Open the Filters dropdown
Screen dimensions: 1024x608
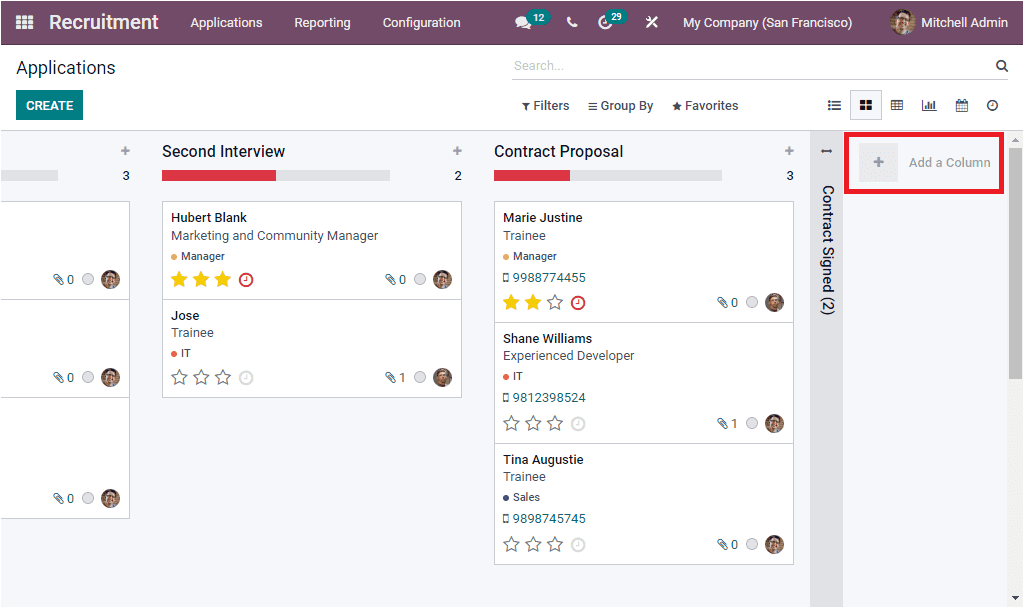click(x=545, y=105)
